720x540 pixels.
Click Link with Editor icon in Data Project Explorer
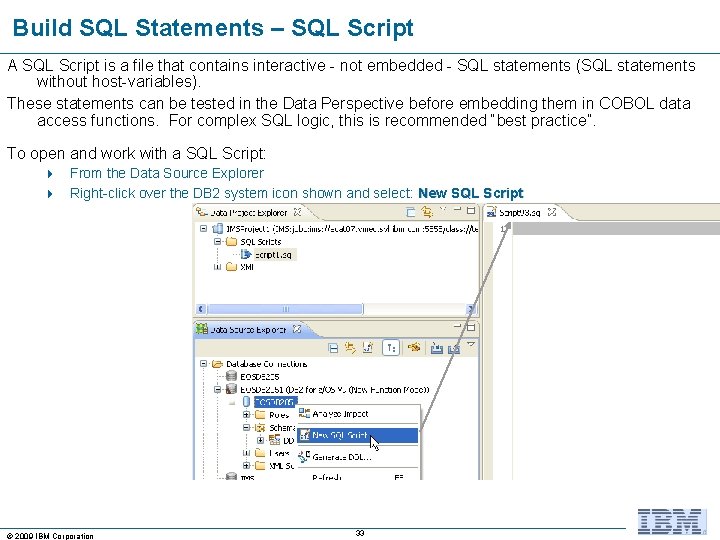(427, 212)
